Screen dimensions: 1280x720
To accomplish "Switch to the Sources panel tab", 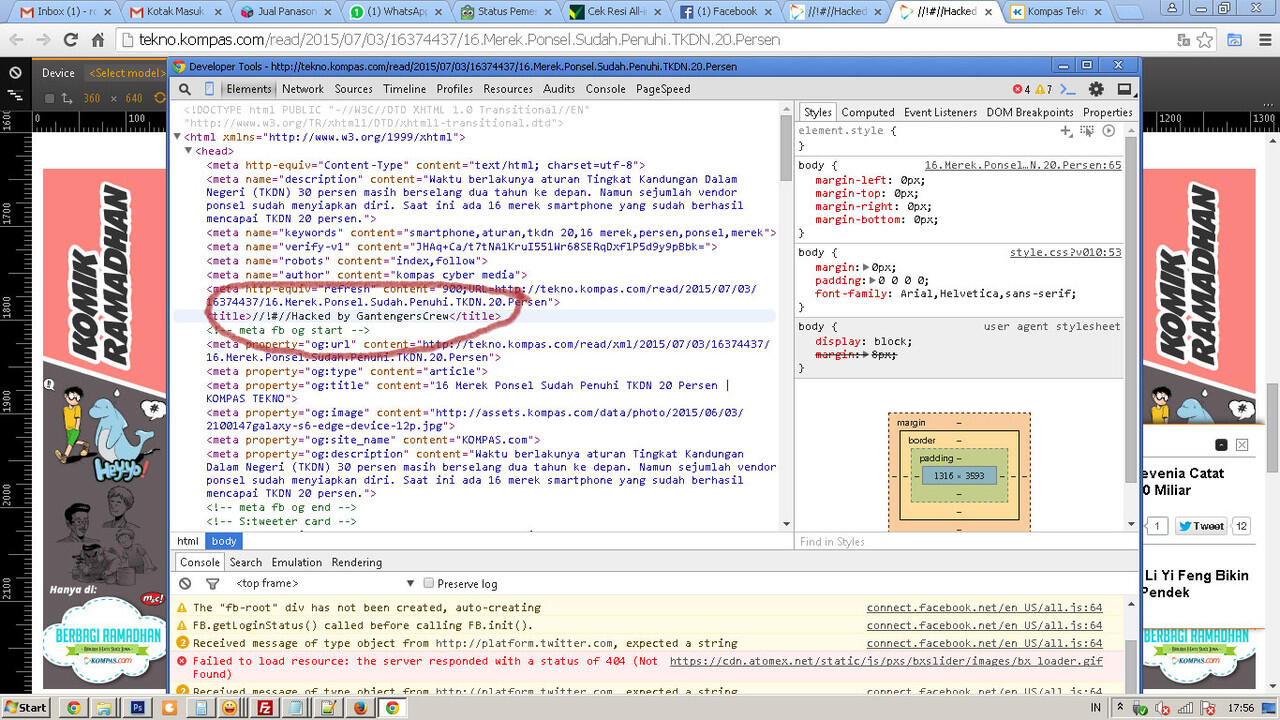I will (x=354, y=89).
